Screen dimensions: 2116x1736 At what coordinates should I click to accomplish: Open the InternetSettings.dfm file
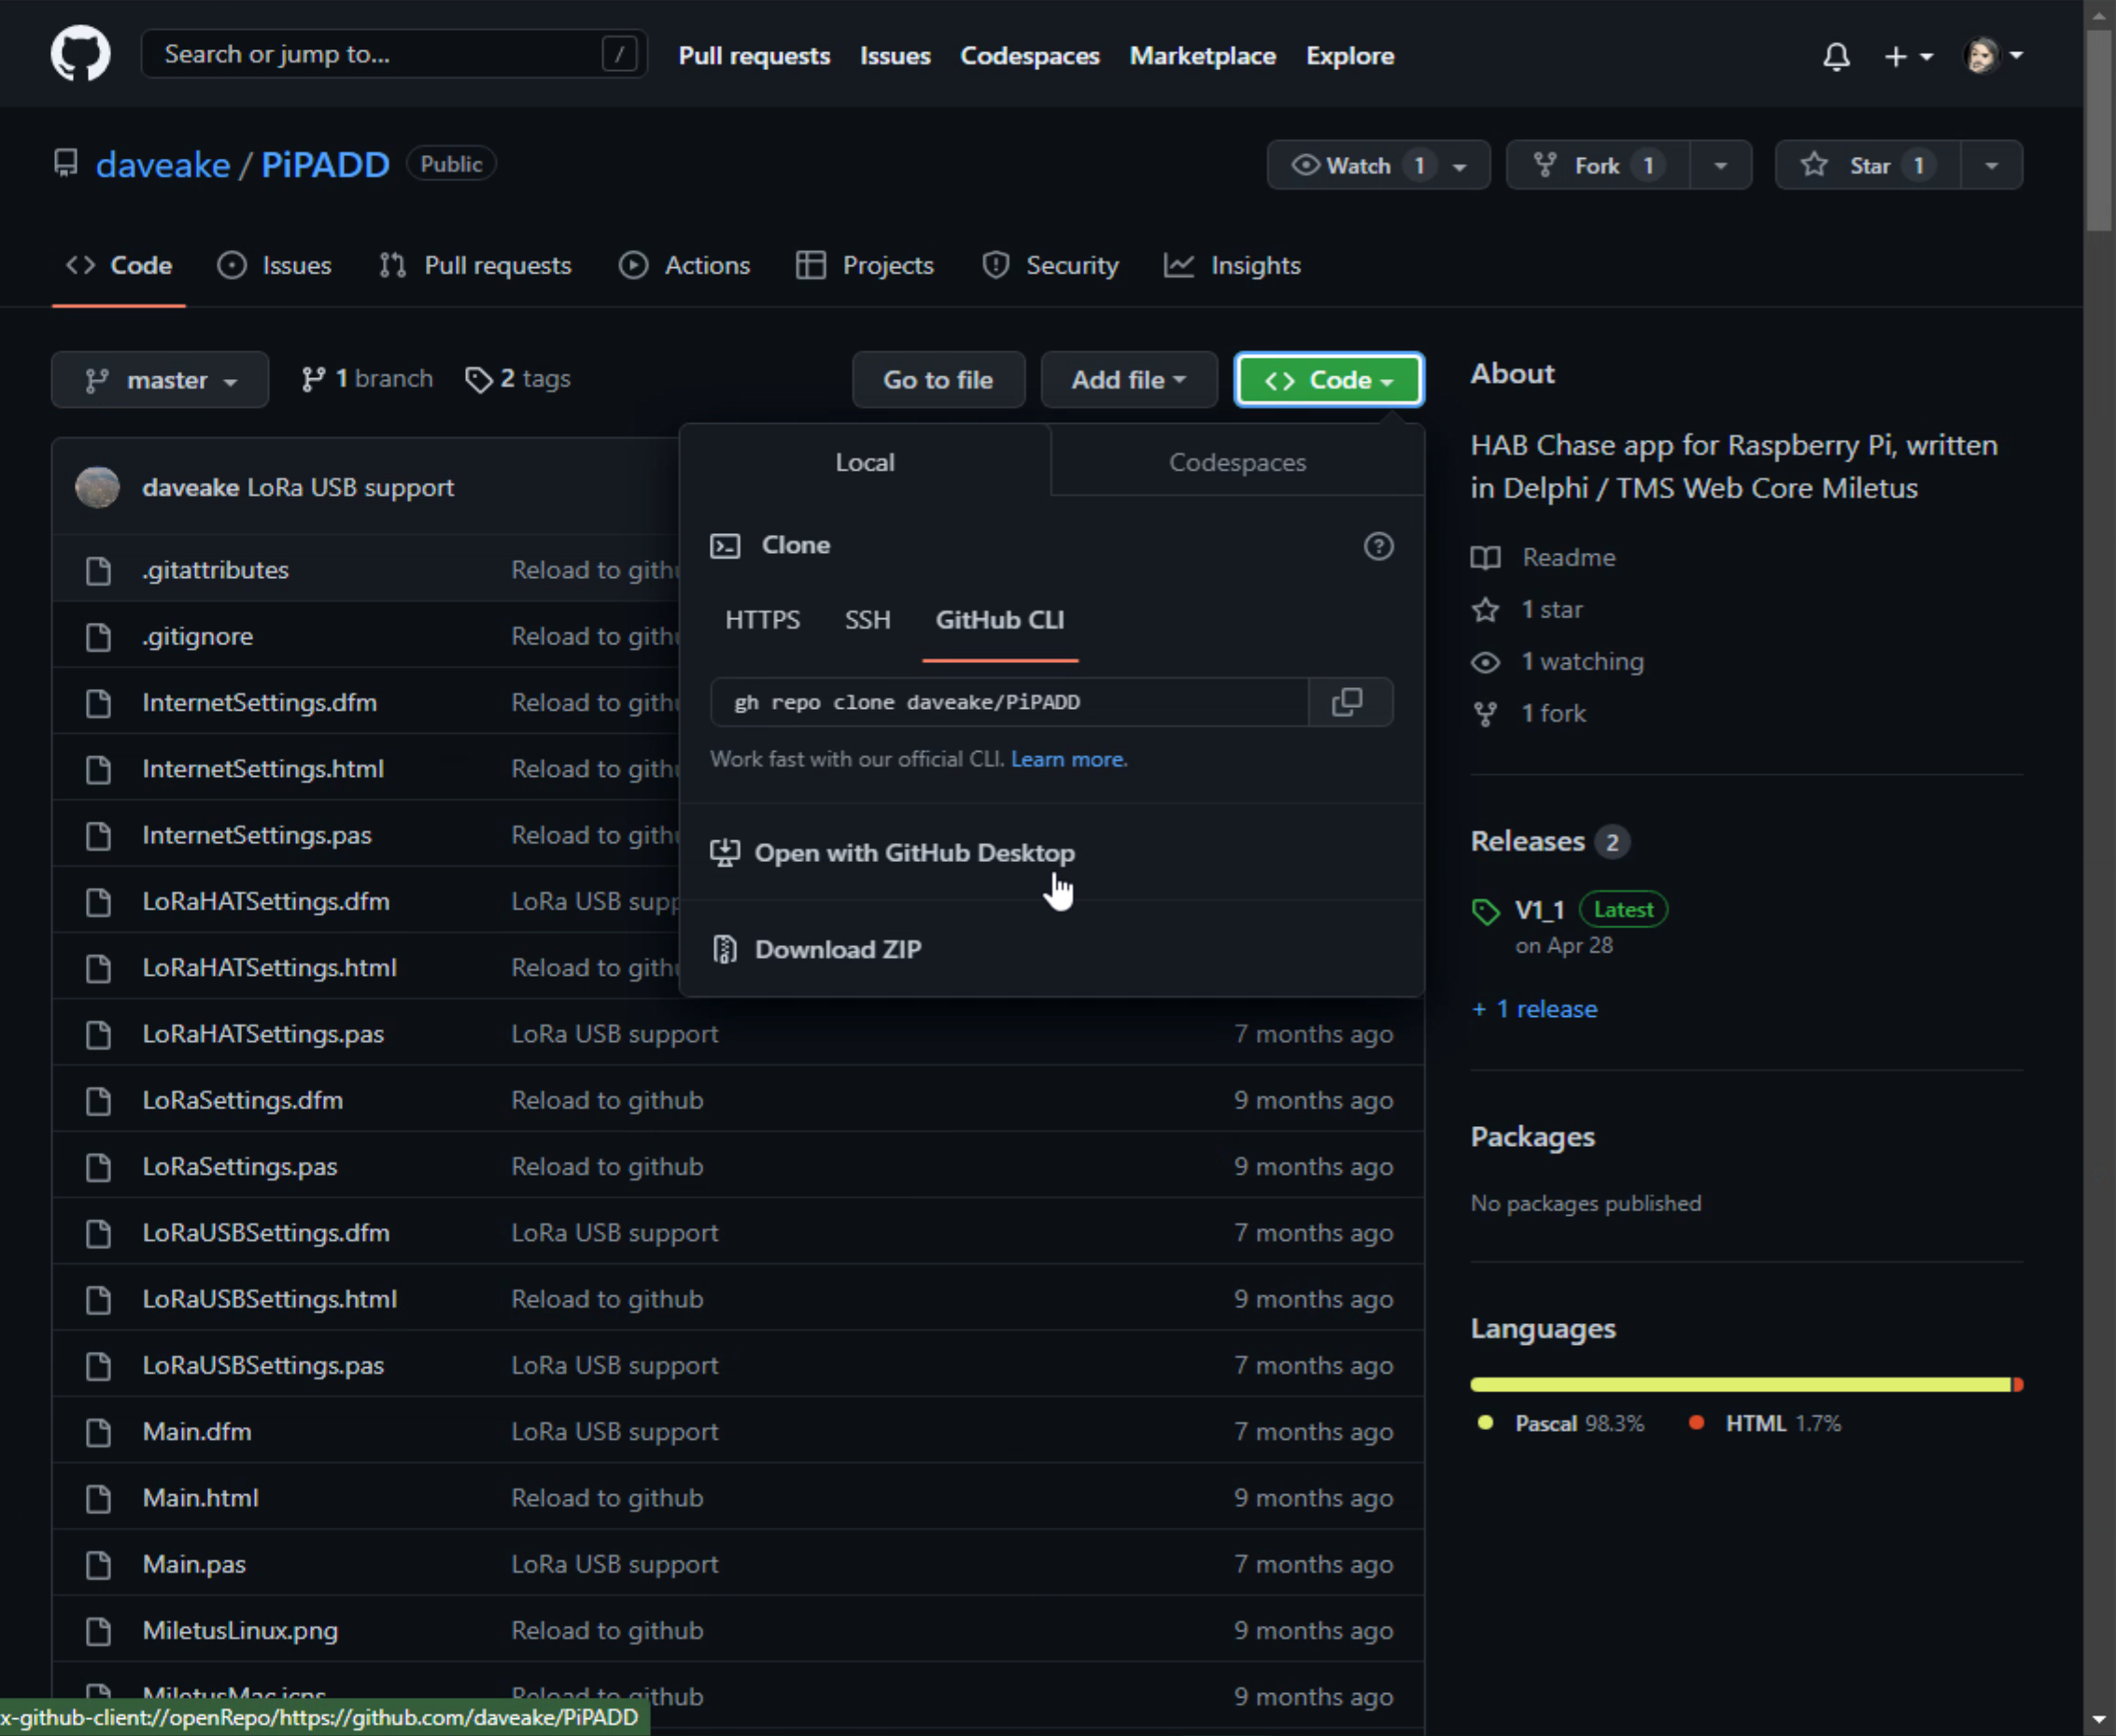[x=260, y=702]
